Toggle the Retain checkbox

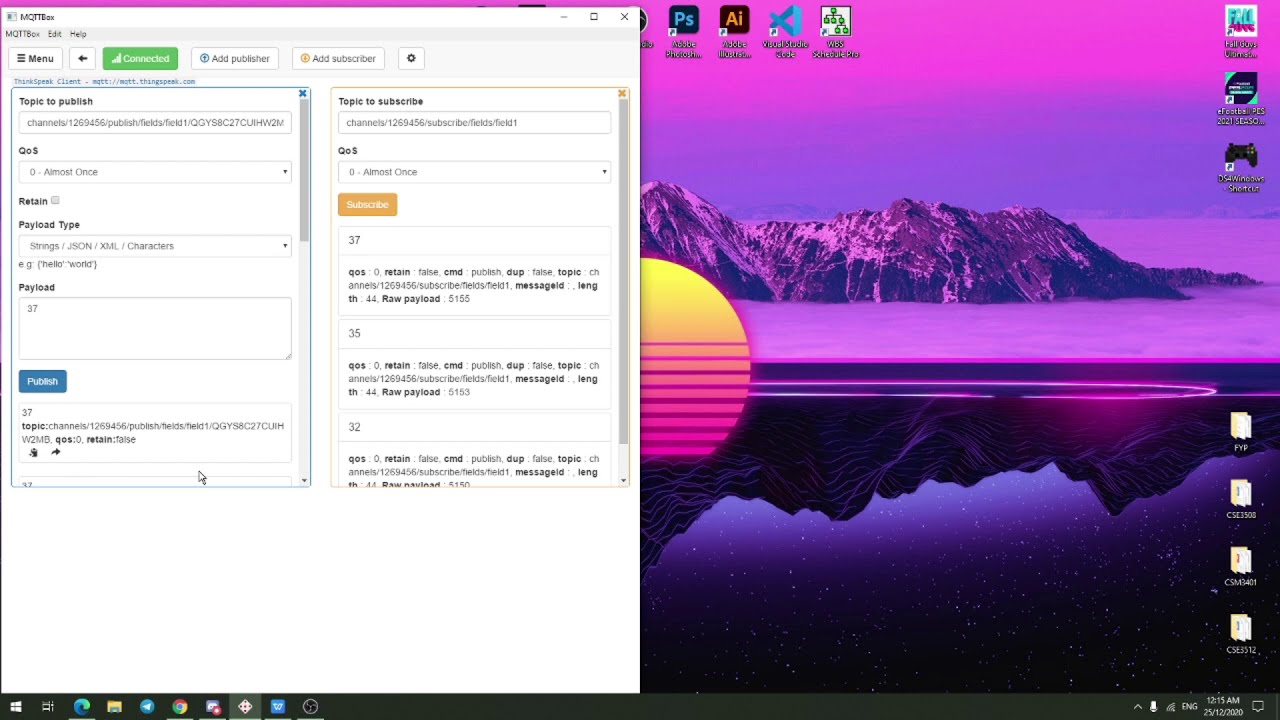pos(55,200)
